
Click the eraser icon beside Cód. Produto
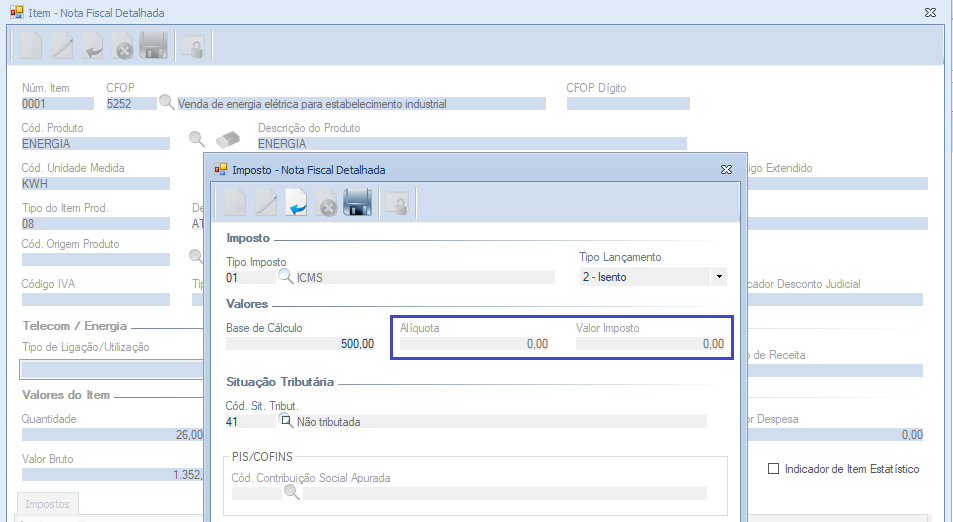[229, 138]
